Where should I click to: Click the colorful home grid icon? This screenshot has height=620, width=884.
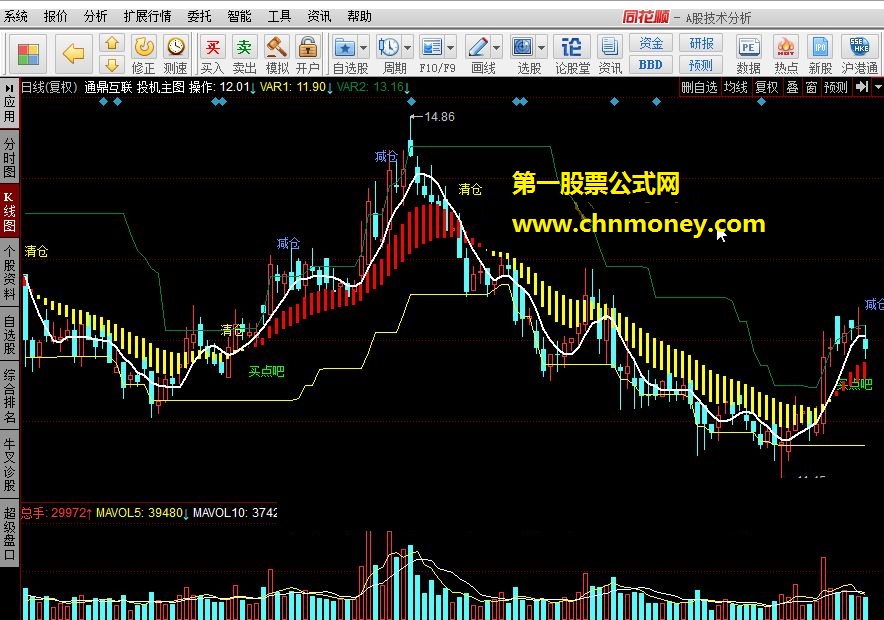pos(28,54)
